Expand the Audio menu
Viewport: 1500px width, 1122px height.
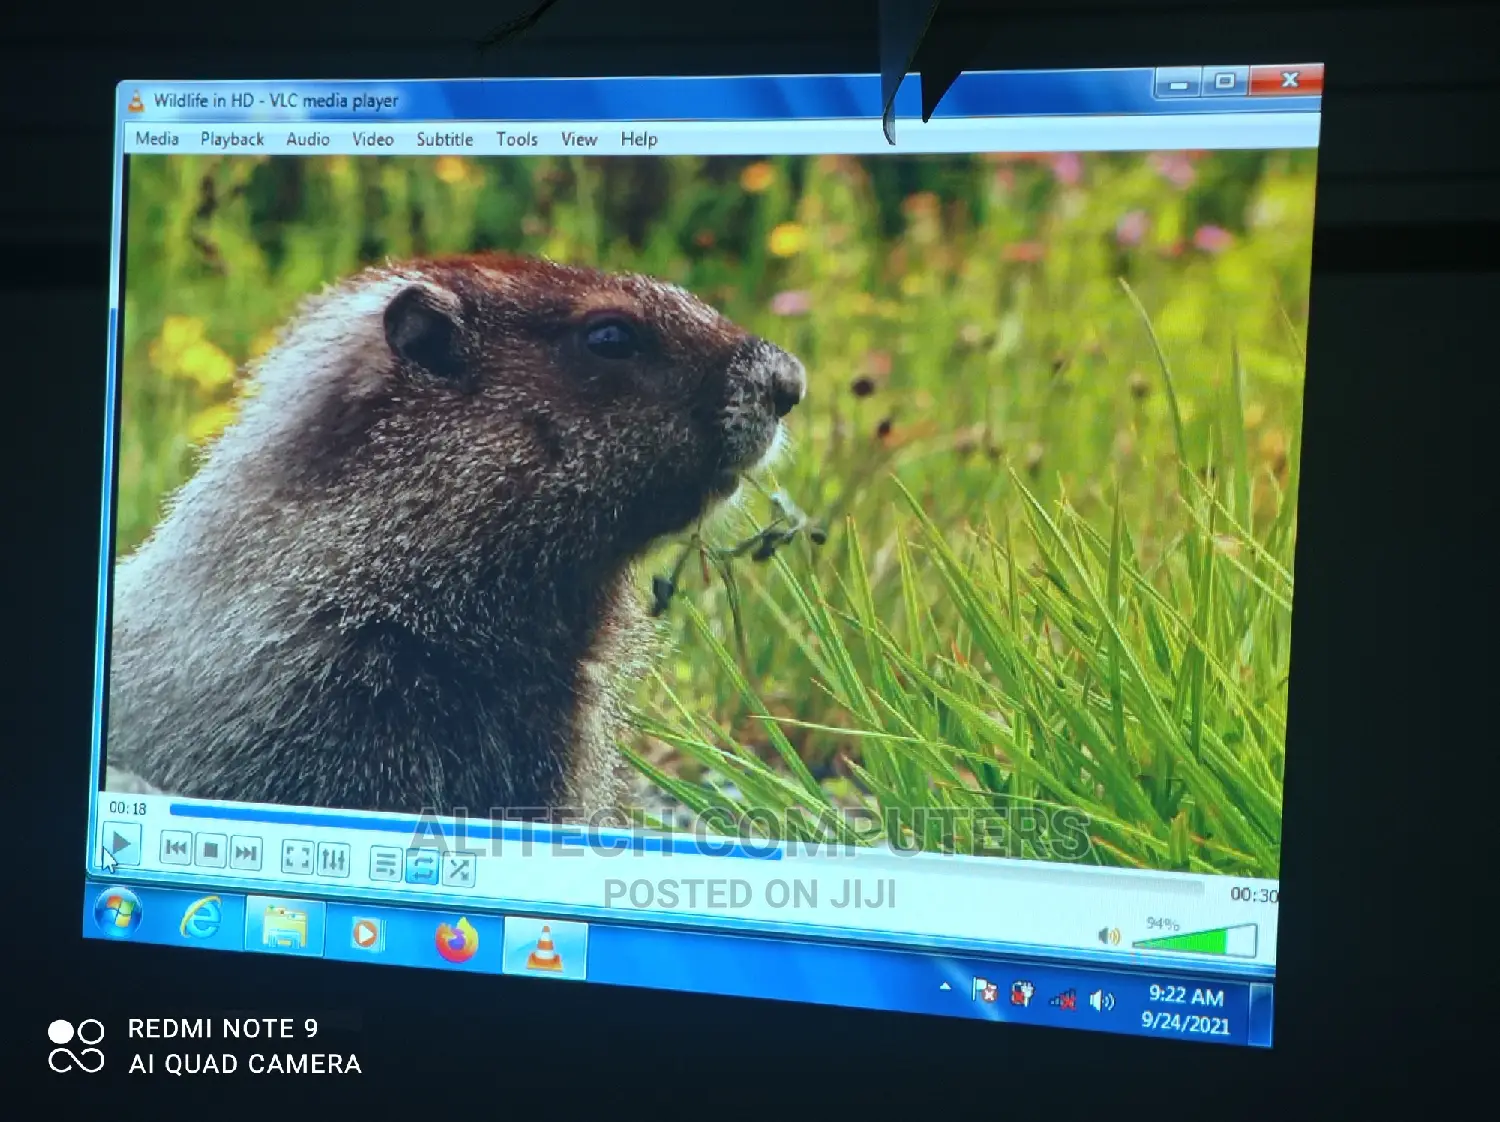coord(308,139)
